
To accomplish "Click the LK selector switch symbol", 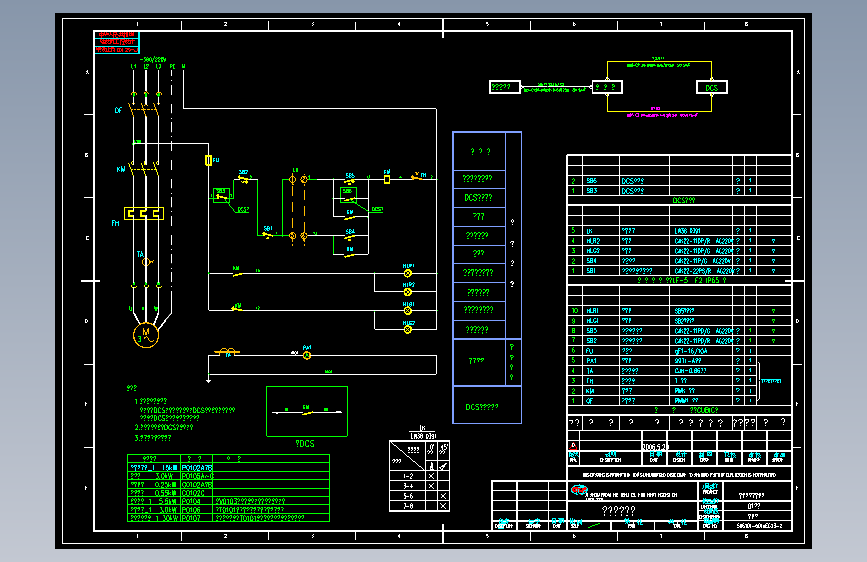I will [298, 207].
